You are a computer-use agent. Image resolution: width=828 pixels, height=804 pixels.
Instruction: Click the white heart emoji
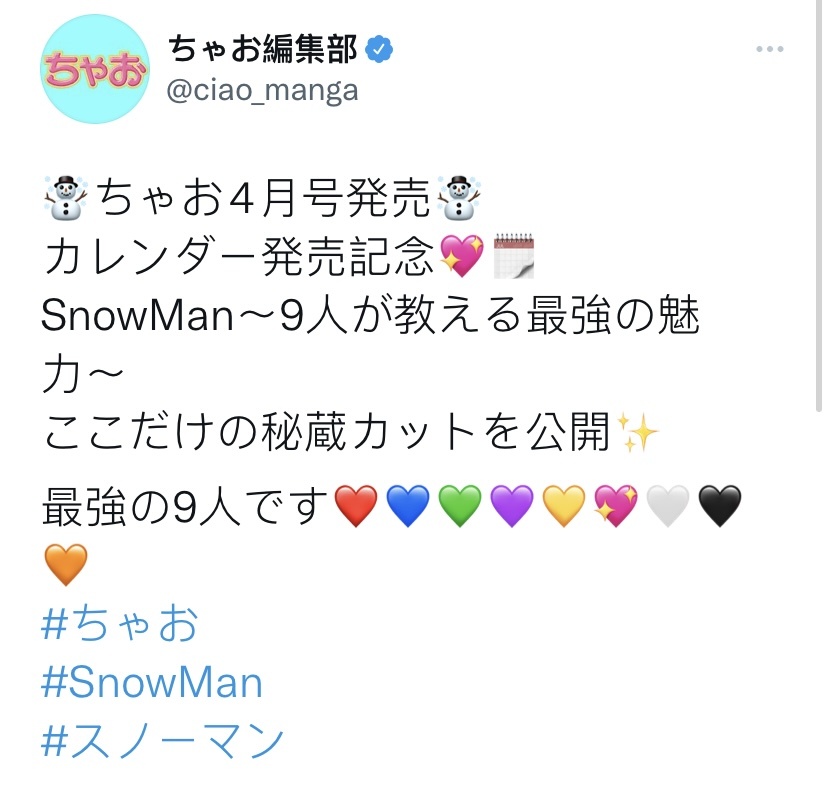668,506
